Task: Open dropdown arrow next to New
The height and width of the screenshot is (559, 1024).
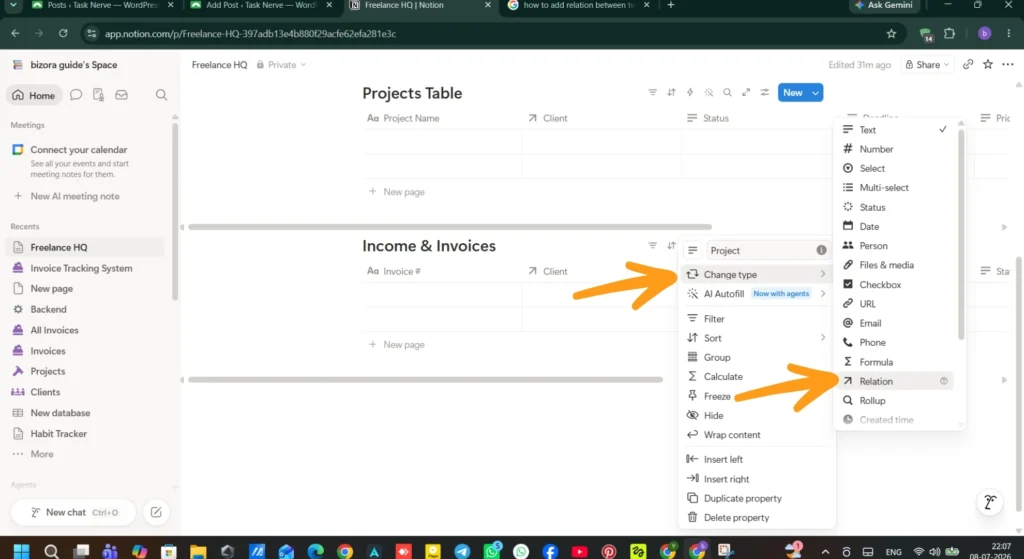Action: tap(816, 93)
